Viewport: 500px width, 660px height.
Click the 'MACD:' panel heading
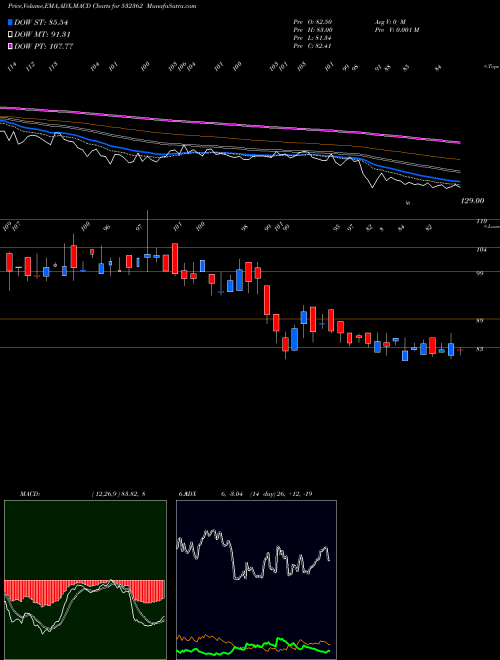29,494
